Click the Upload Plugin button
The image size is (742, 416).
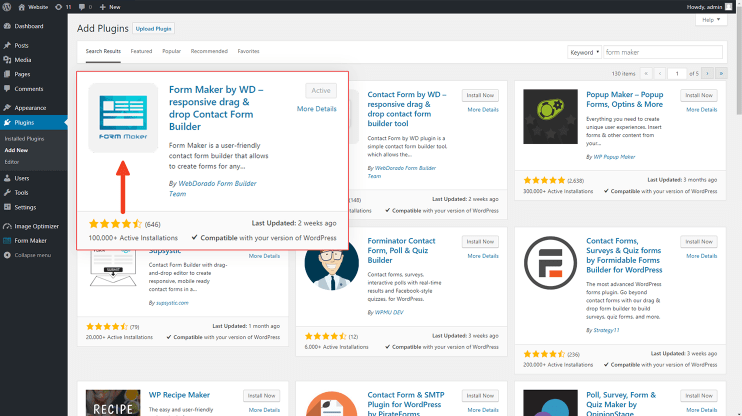coord(153,29)
